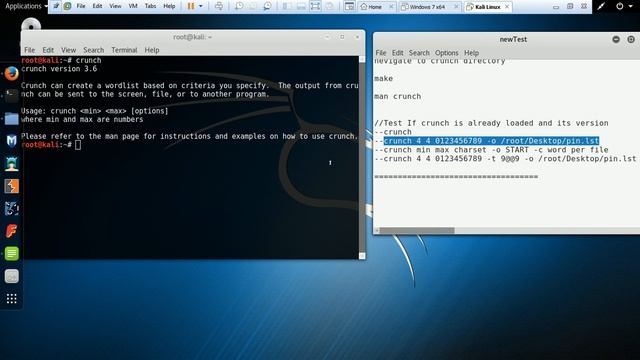Open the VMware Tabs menu

[150, 6]
